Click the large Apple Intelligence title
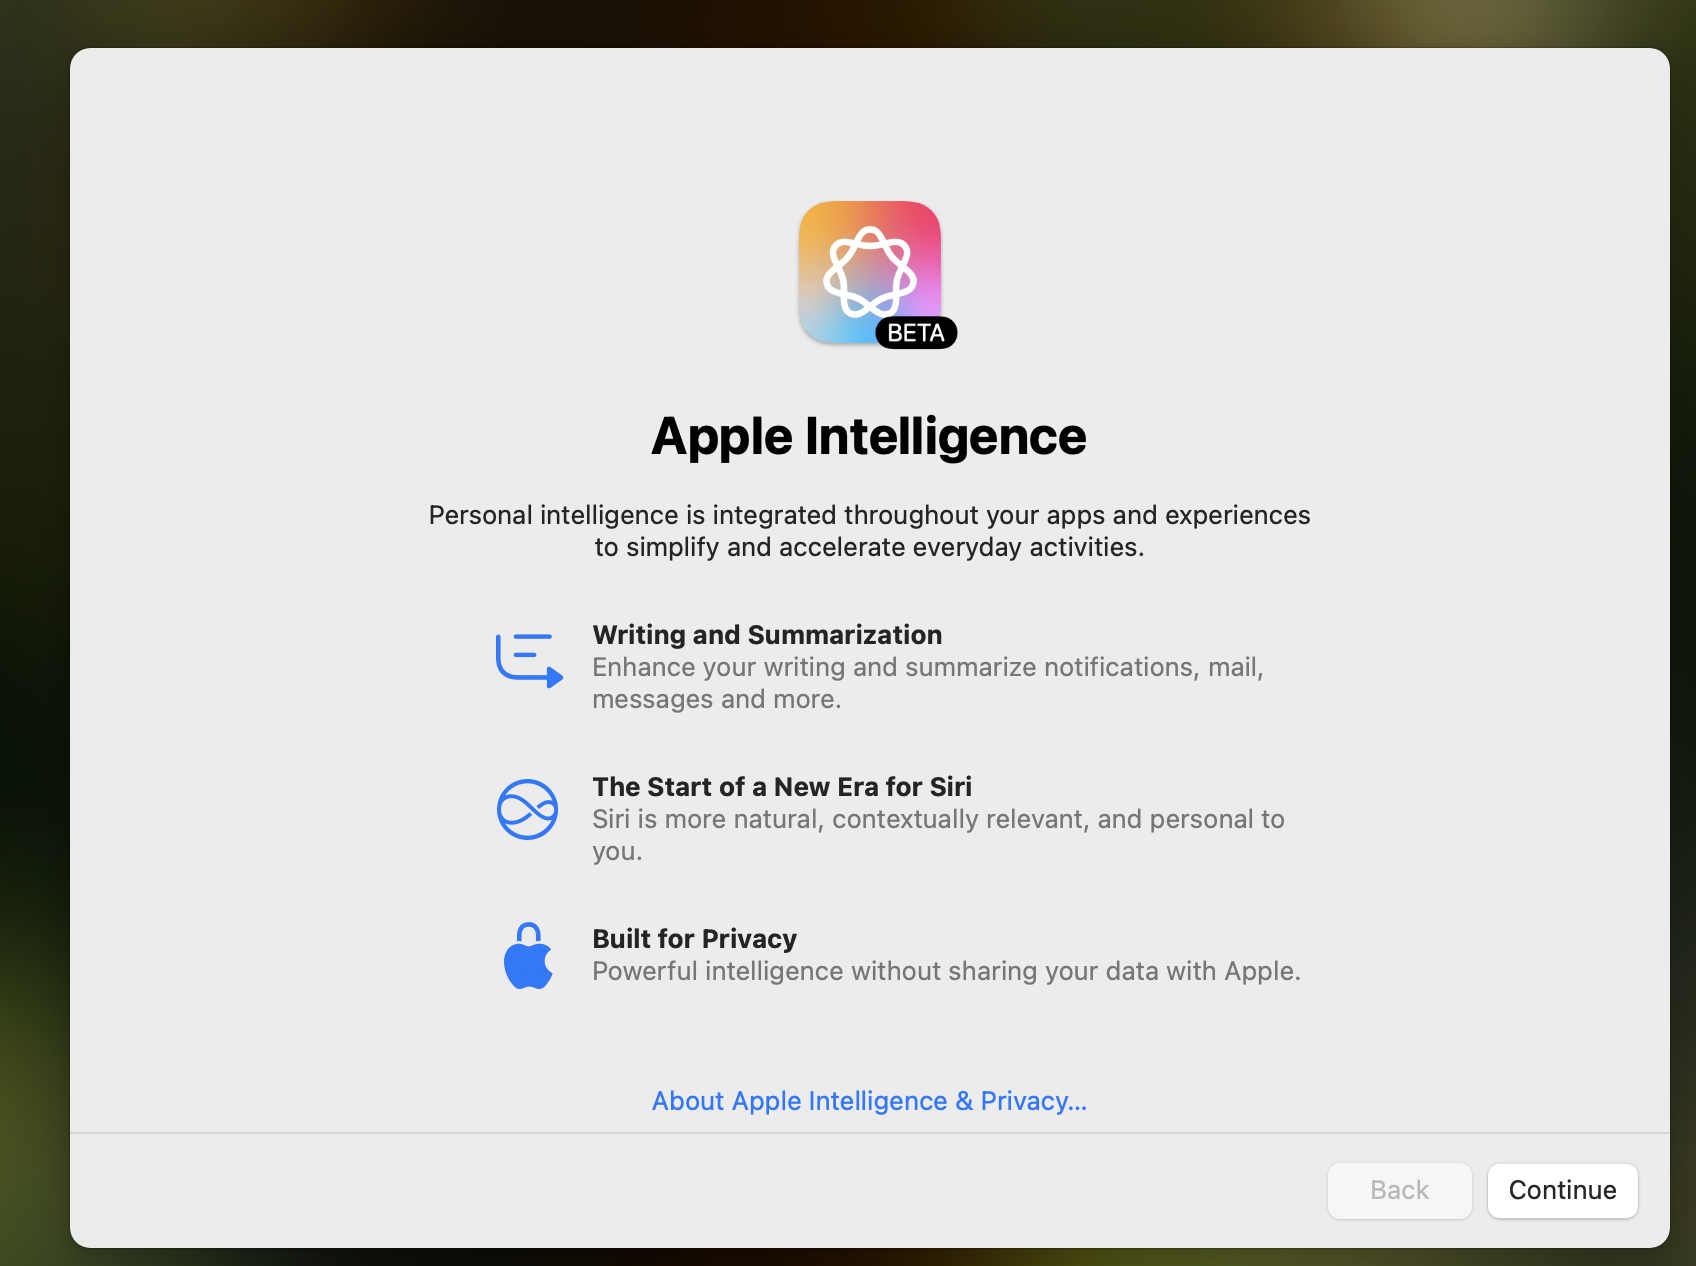 tap(868, 437)
